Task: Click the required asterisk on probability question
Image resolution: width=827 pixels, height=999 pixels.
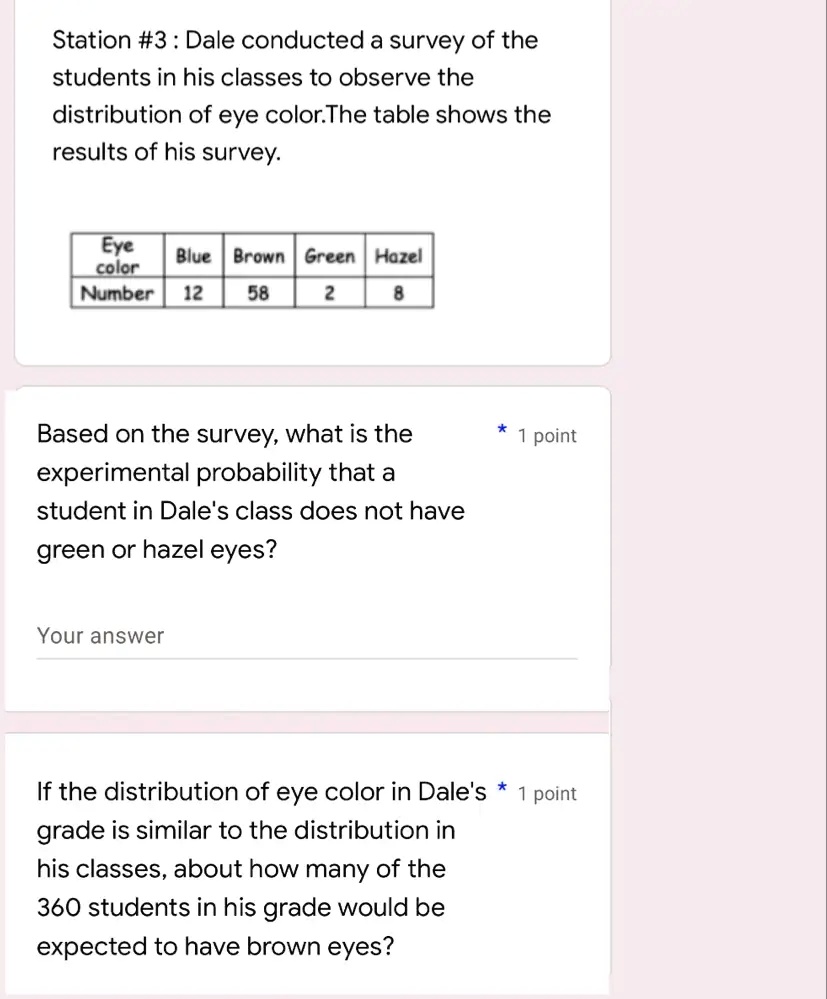Action: coord(502,432)
